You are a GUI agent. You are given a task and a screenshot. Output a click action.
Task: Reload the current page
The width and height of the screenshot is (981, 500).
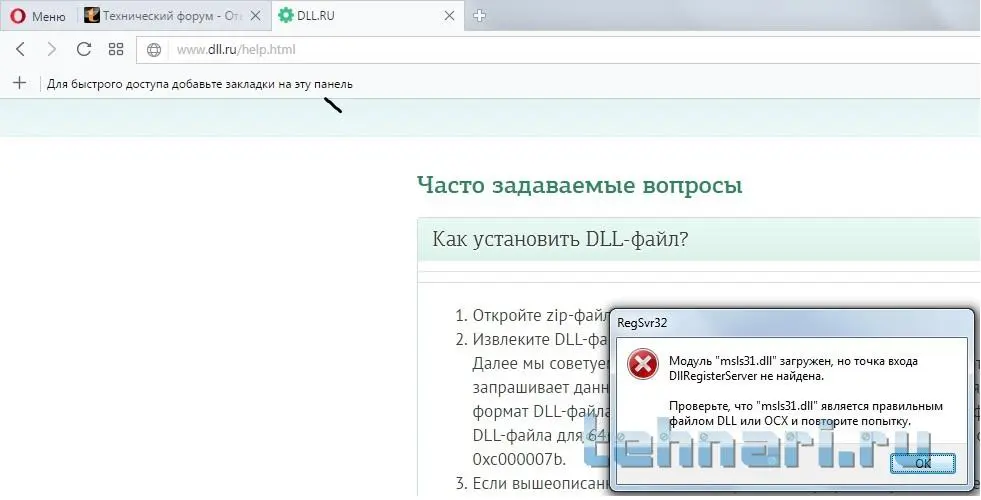(x=84, y=49)
